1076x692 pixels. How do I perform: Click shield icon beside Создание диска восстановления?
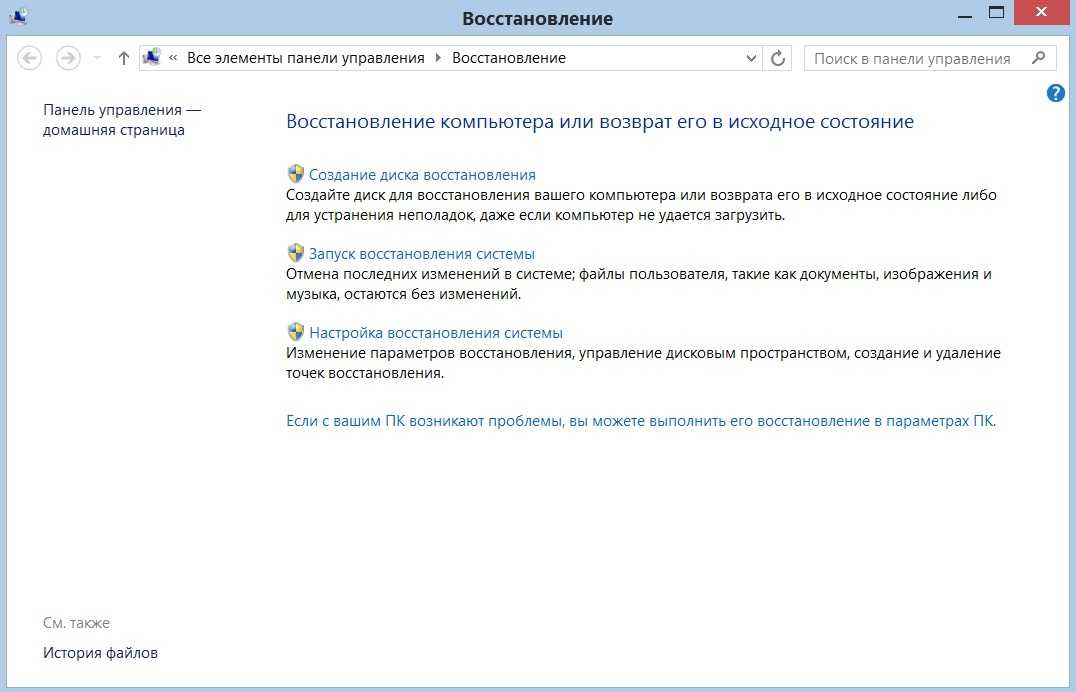pyautogui.click(x=295, y=174)
